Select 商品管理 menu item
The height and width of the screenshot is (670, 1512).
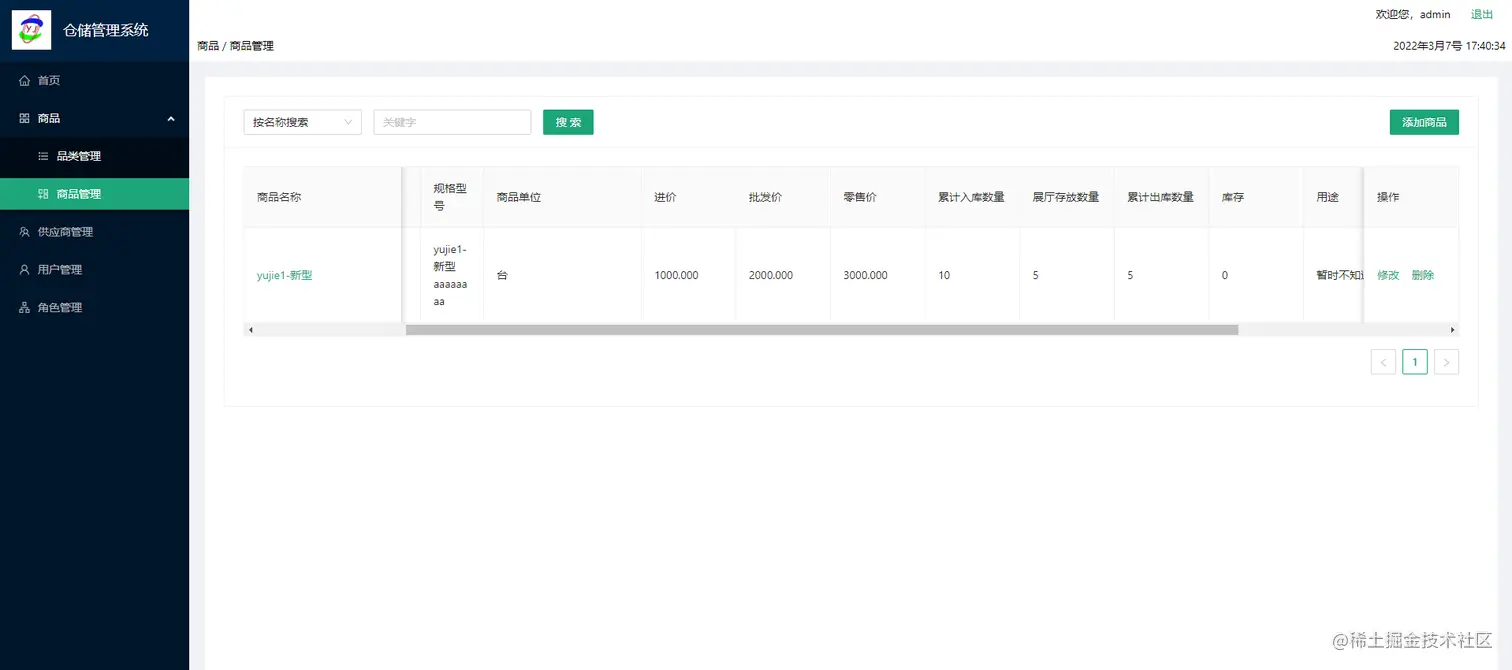tap(94, 194)
